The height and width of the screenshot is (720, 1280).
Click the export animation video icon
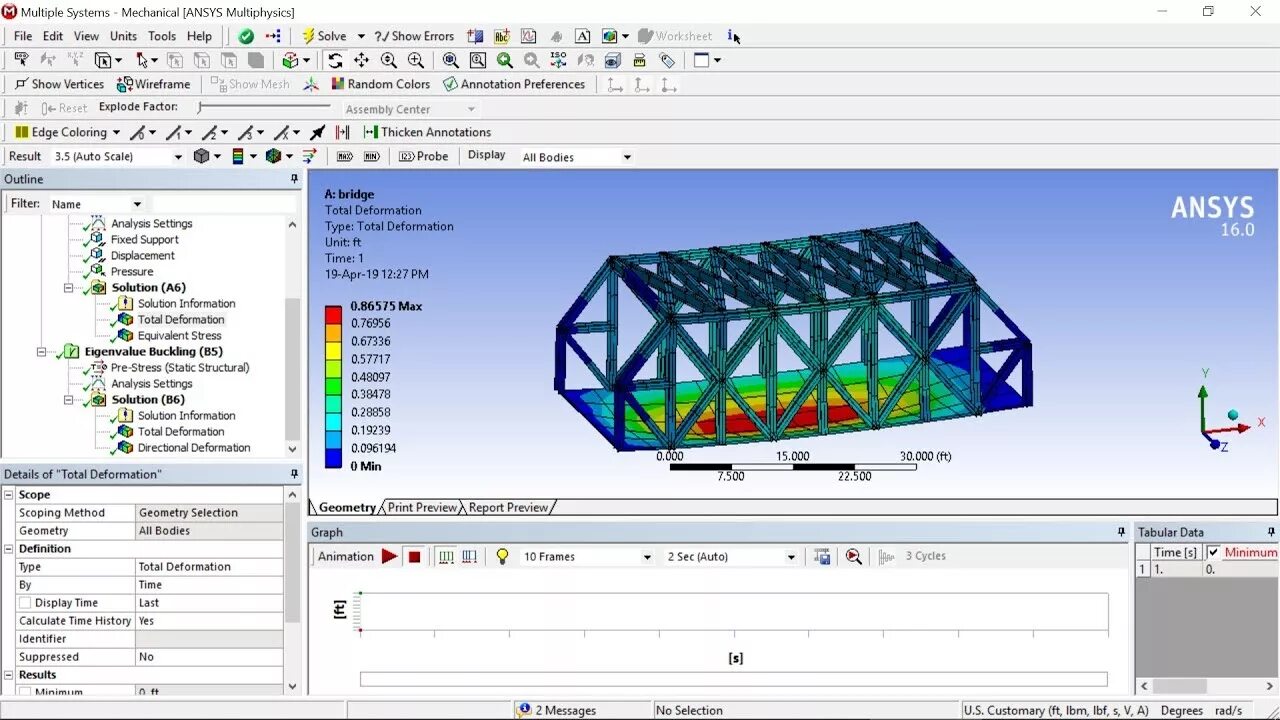pos(822,556)
